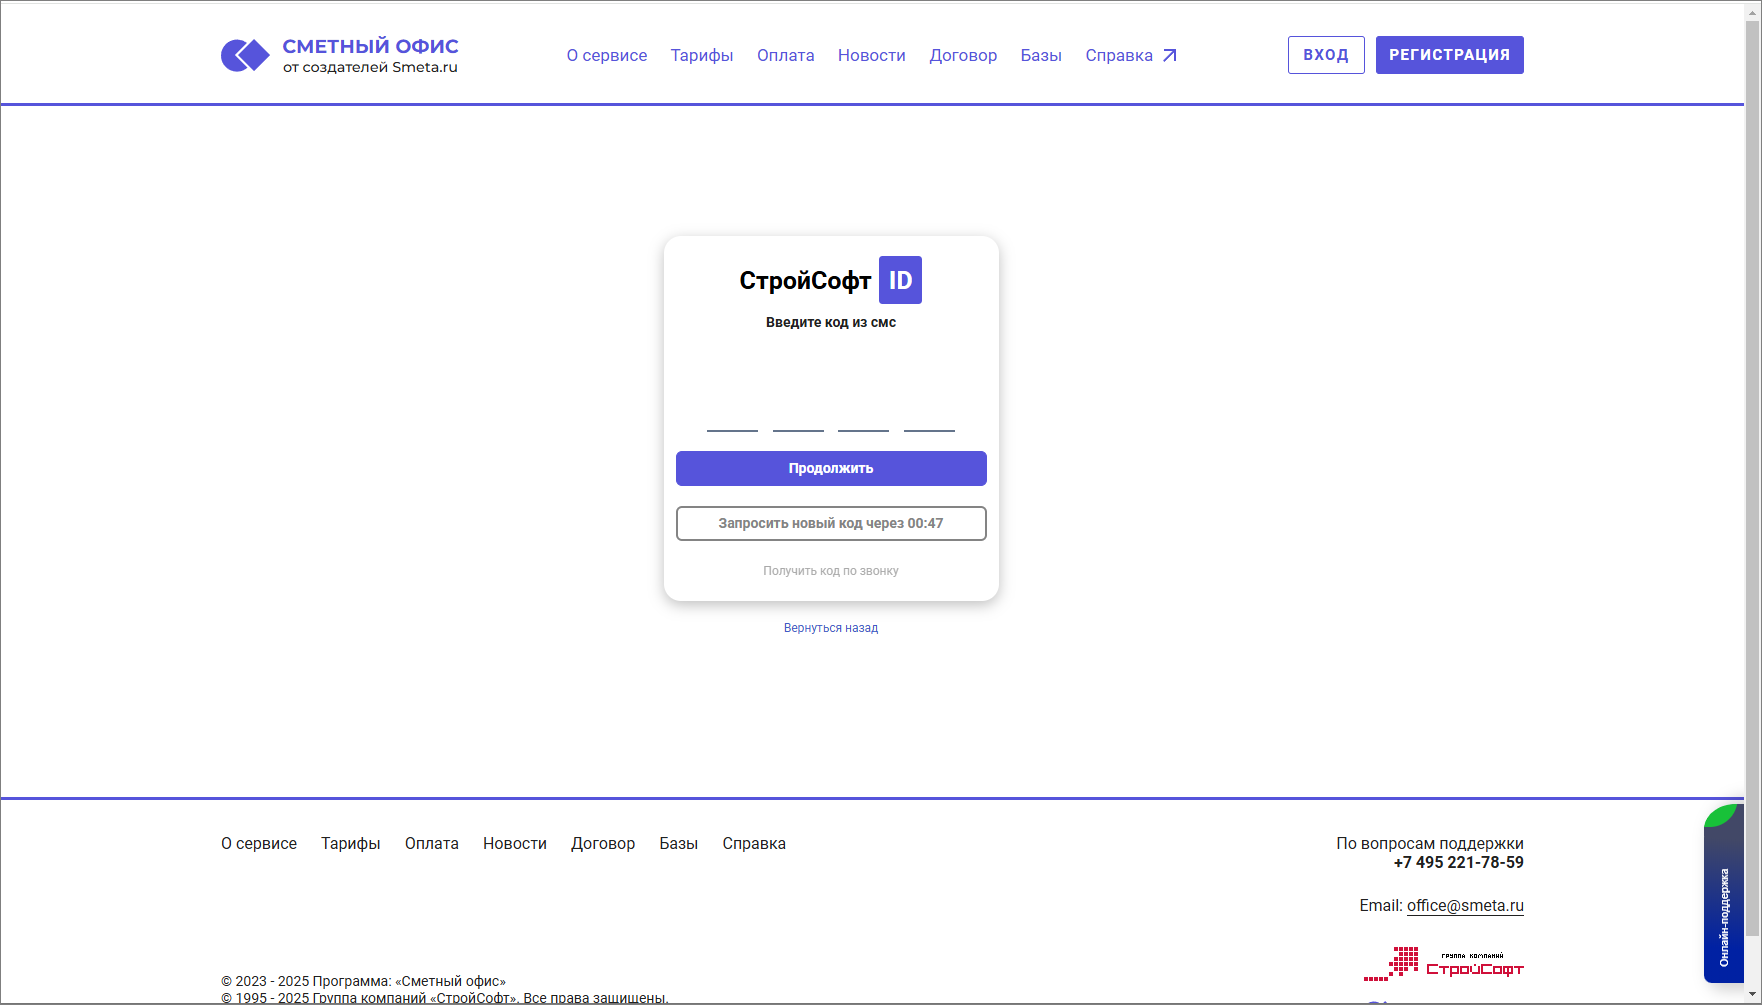Click Запросить новый код countdown button

pos(830,523)
